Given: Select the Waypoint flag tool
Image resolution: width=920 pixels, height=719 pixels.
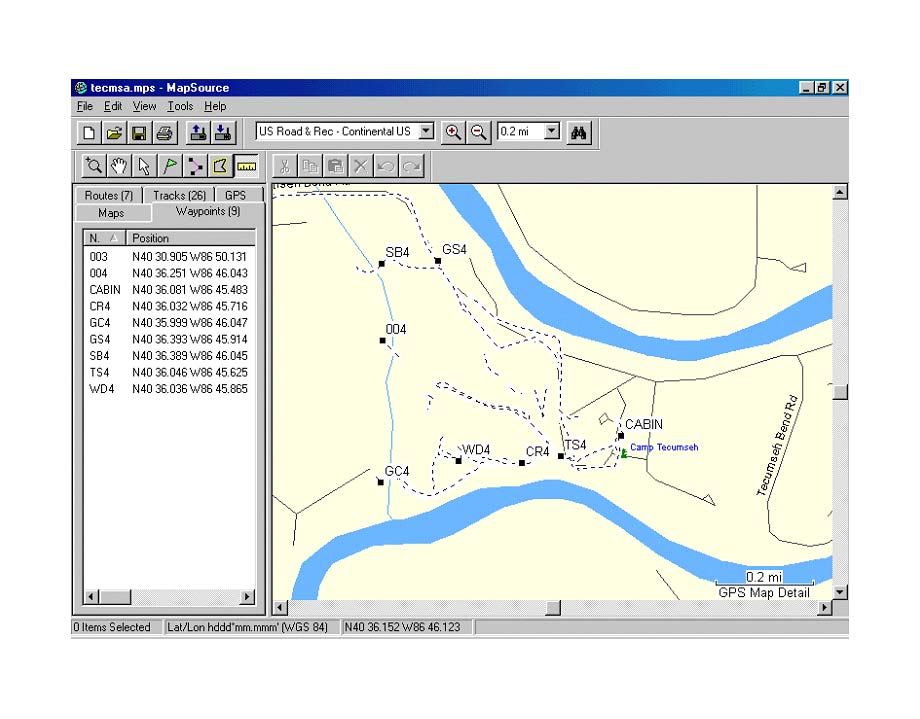Looking at the screenshot, I should (x=170, y=166).
